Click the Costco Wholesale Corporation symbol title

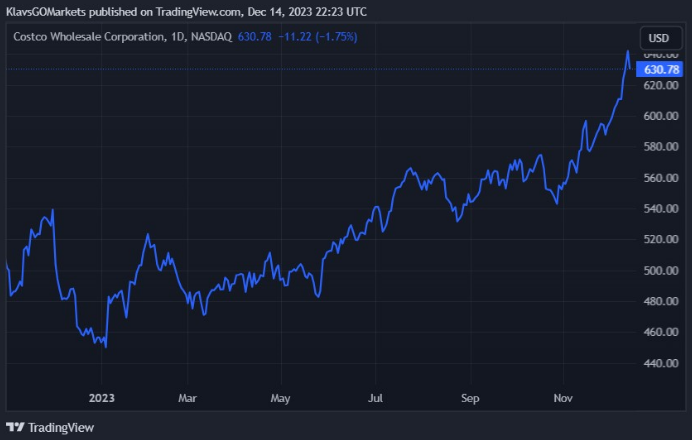click(89, 37)
